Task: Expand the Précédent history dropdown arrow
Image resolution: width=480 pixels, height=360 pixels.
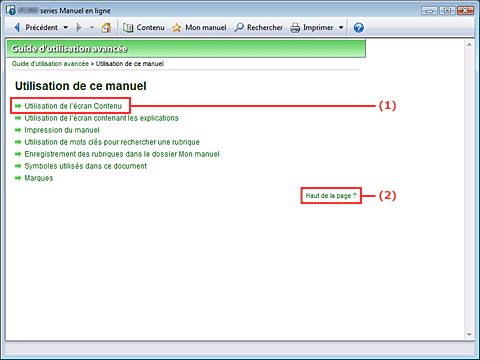Action: (66, 28)
